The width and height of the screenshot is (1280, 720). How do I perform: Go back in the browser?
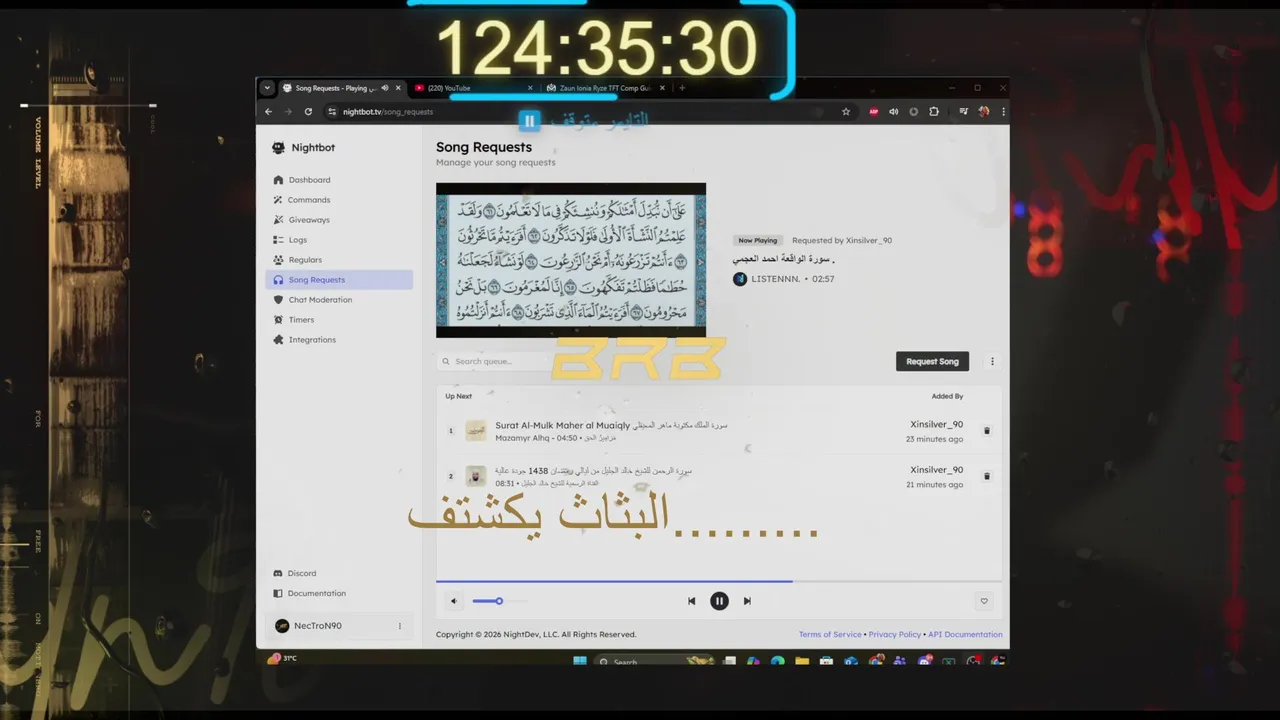click(269, 111)
